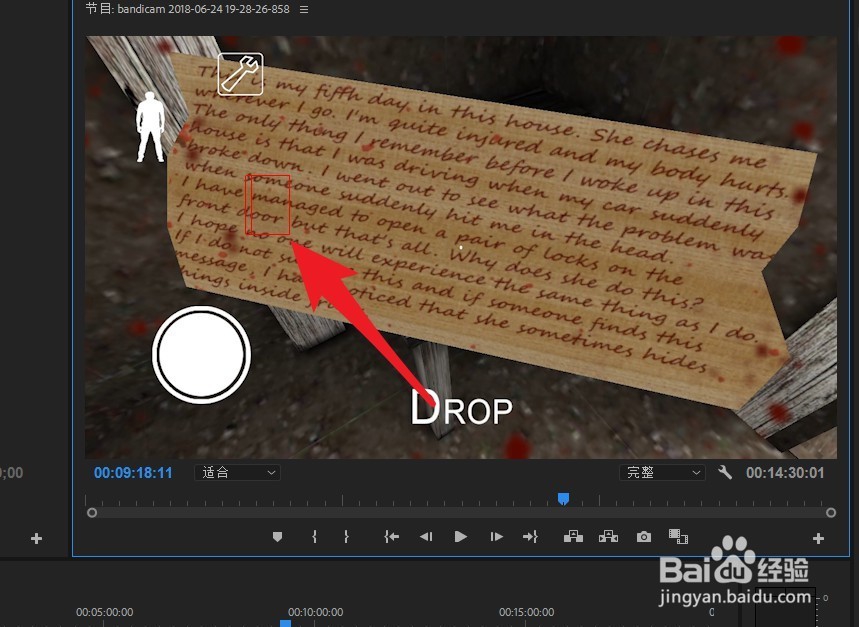Click 00:15:00:00 on the timeline ruler
Image resolution: width=859 pixels, height=627 pixels.
(x=526, y=612)
